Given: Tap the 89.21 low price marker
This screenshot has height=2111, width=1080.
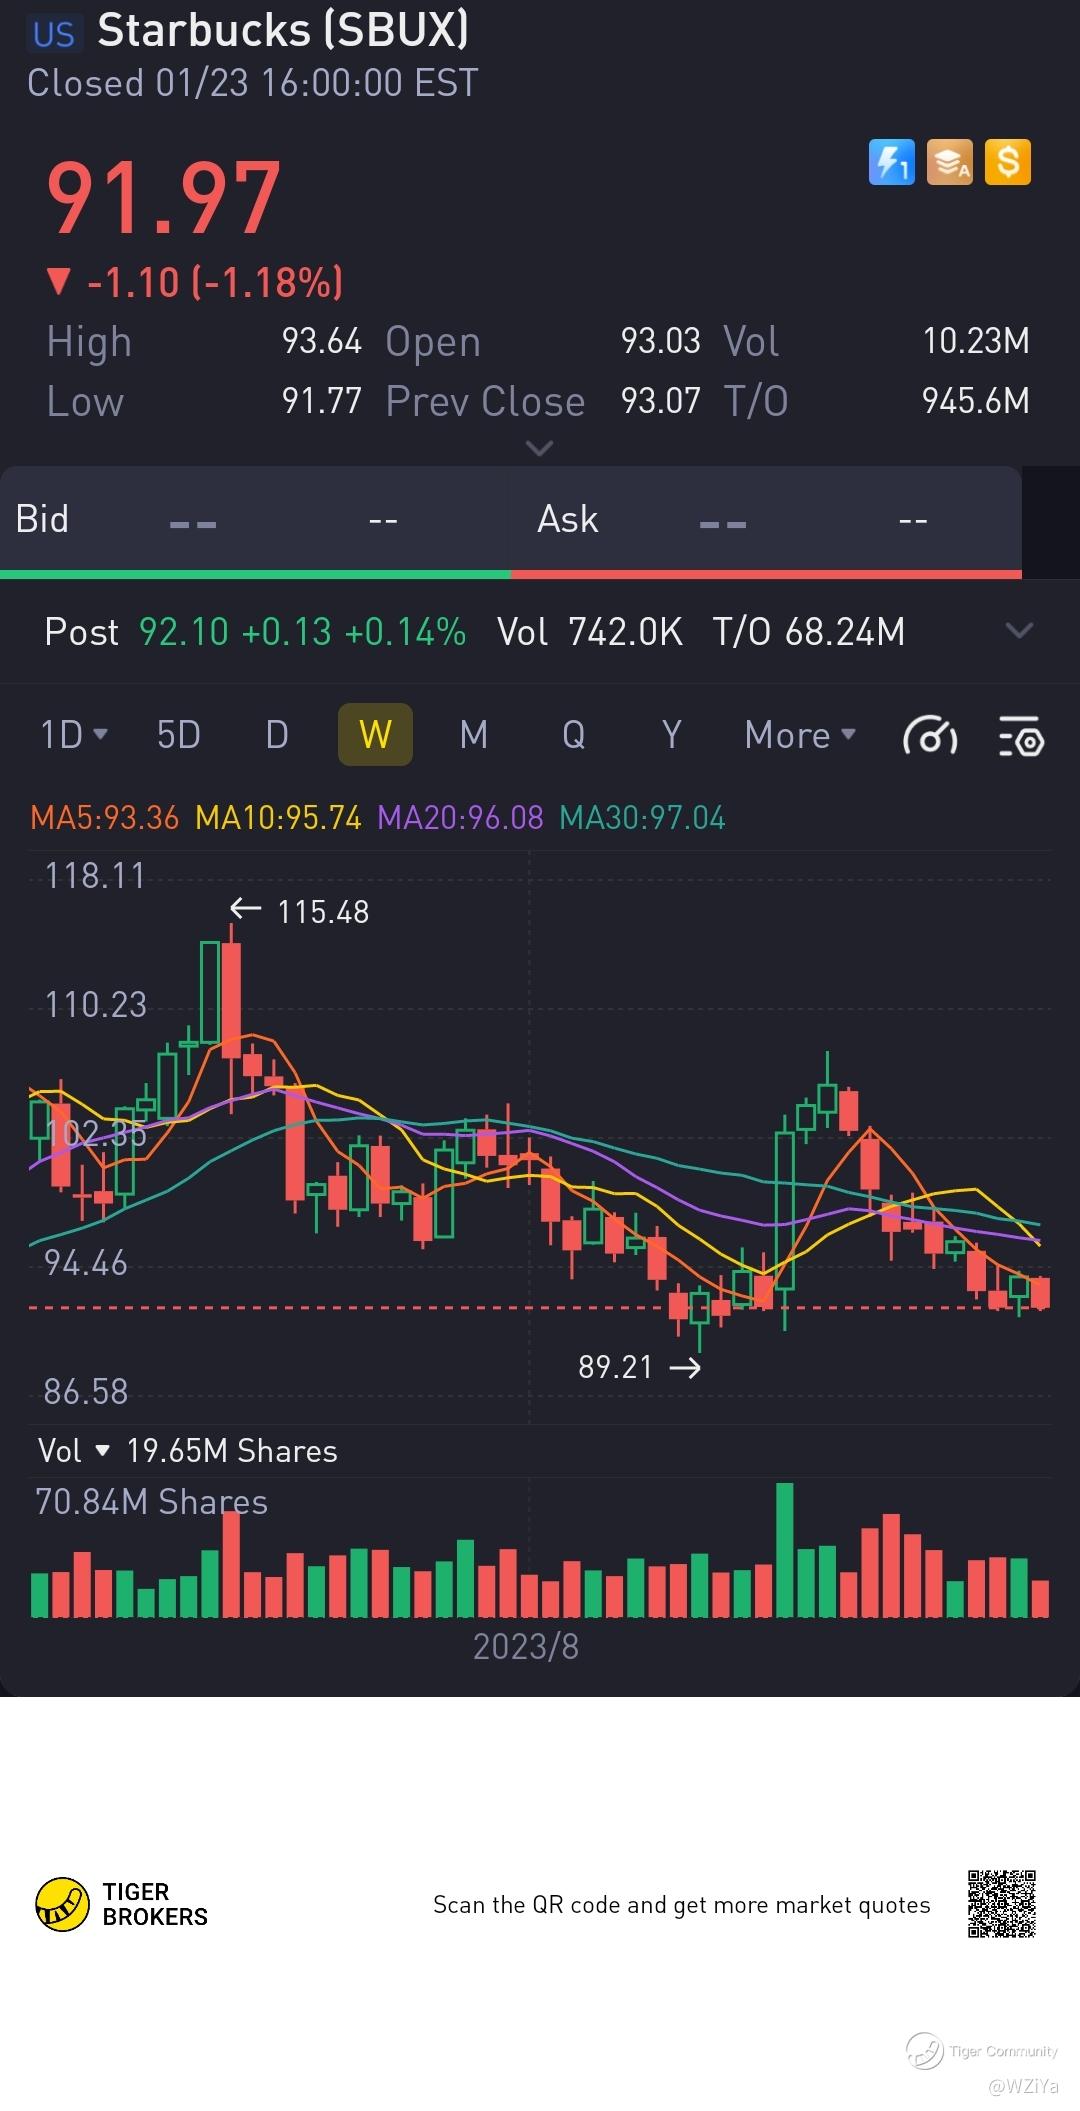Looking at the screenshot, I should 615,1367.
